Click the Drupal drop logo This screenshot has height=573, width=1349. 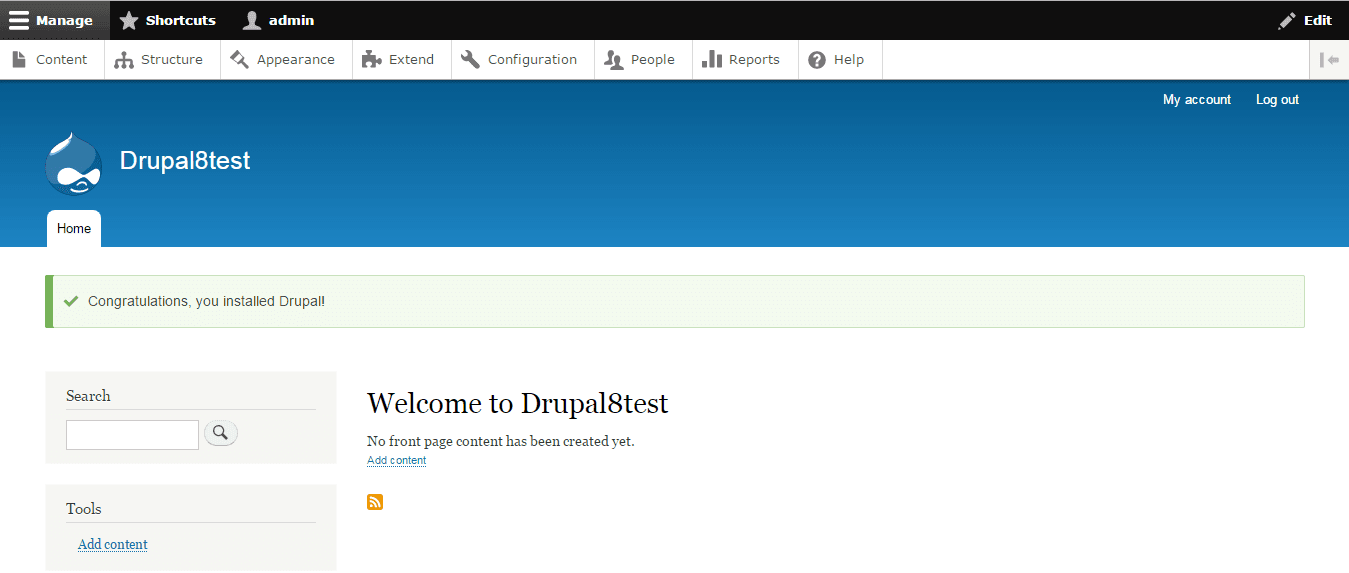tap(74, 163)
